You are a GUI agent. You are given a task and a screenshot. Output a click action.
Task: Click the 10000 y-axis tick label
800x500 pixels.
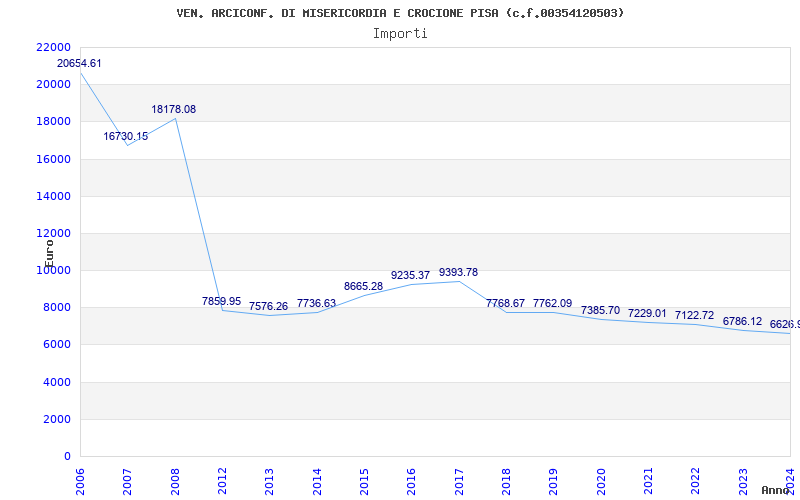pyautogui.click(x=54, y=270)
